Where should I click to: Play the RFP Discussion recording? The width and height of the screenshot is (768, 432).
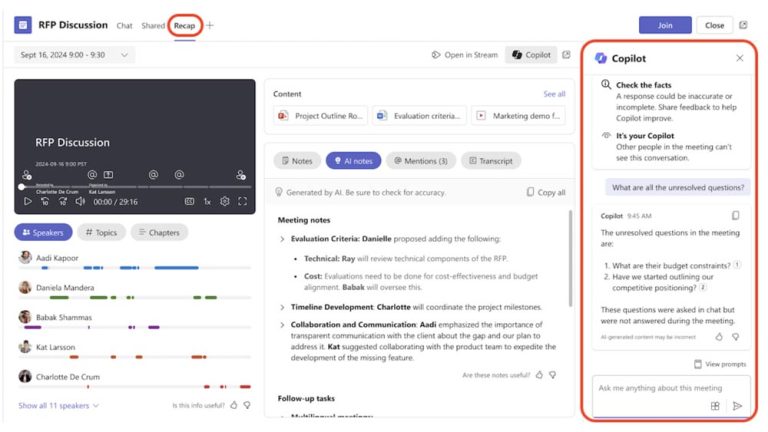(x=28, y=201)
